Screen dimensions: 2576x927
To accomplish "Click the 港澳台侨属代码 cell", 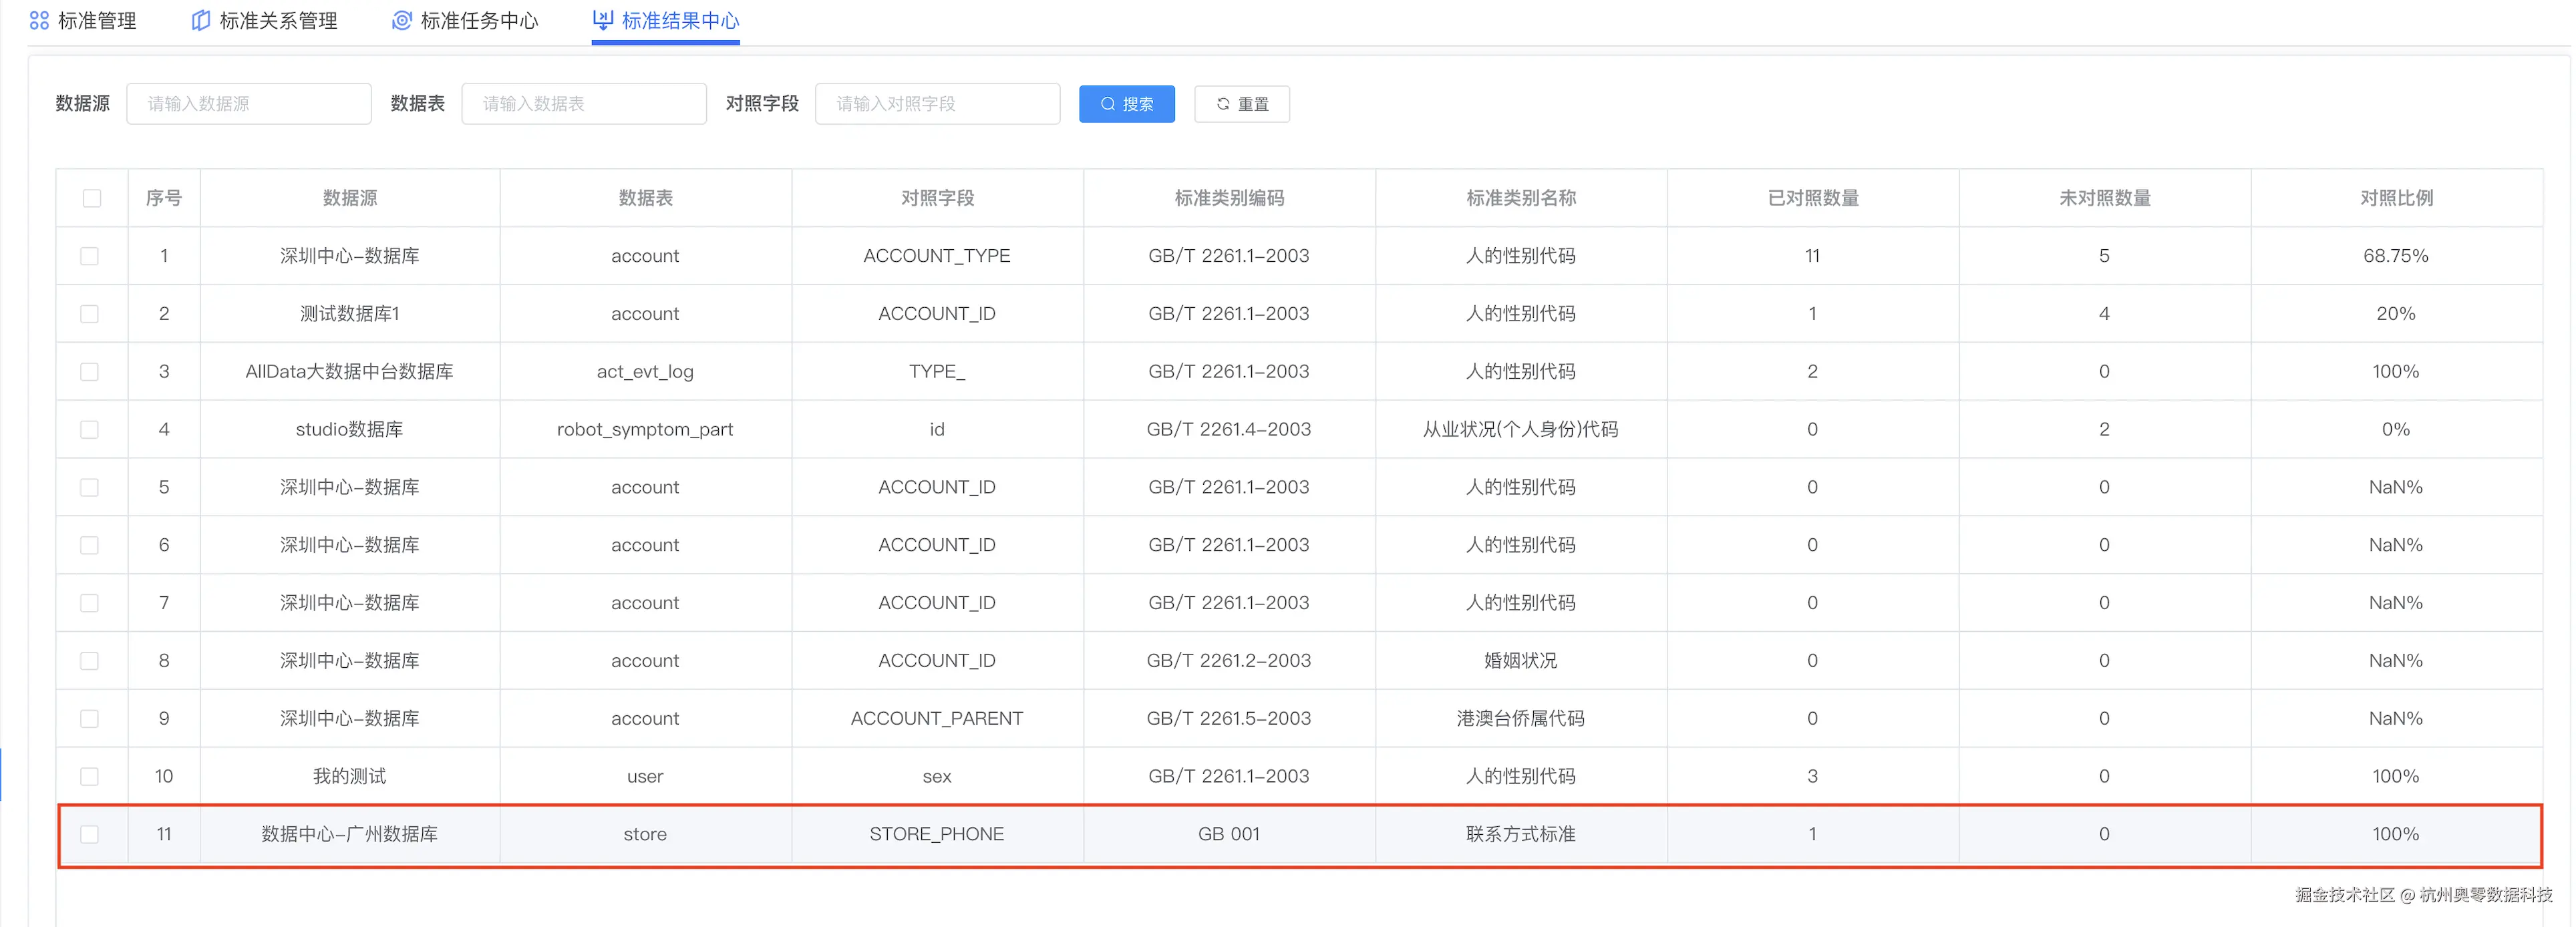I will [x=1521, y=719].
